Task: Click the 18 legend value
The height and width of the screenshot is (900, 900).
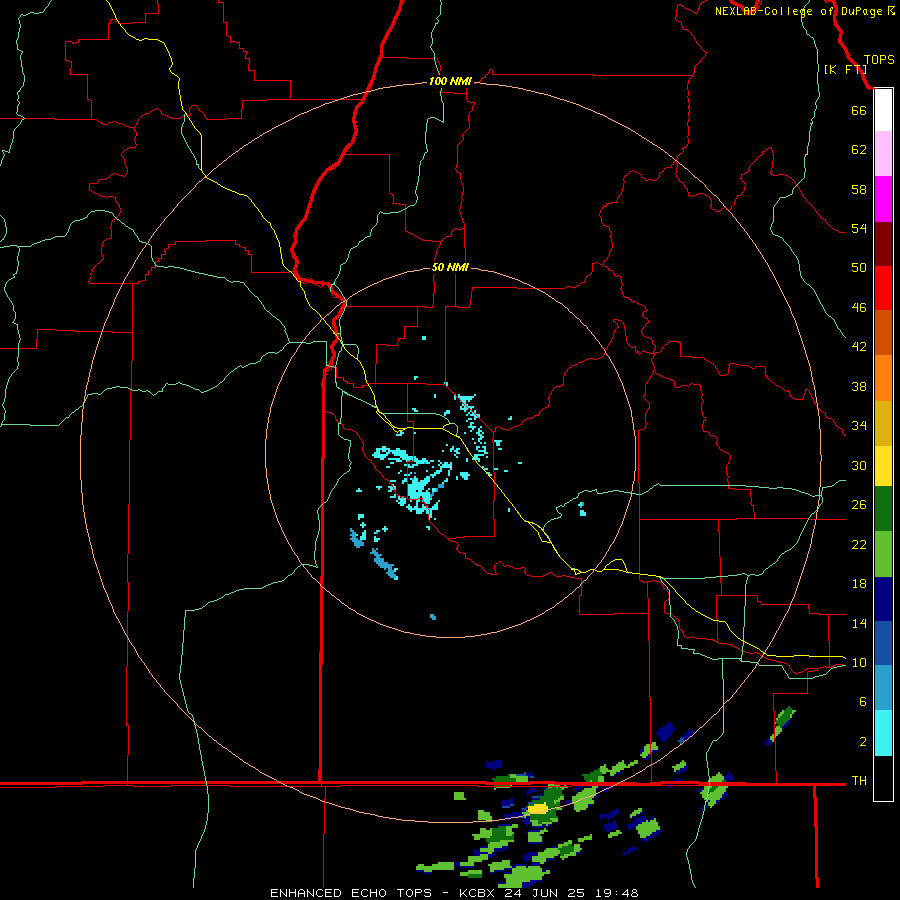Action: 859,584
